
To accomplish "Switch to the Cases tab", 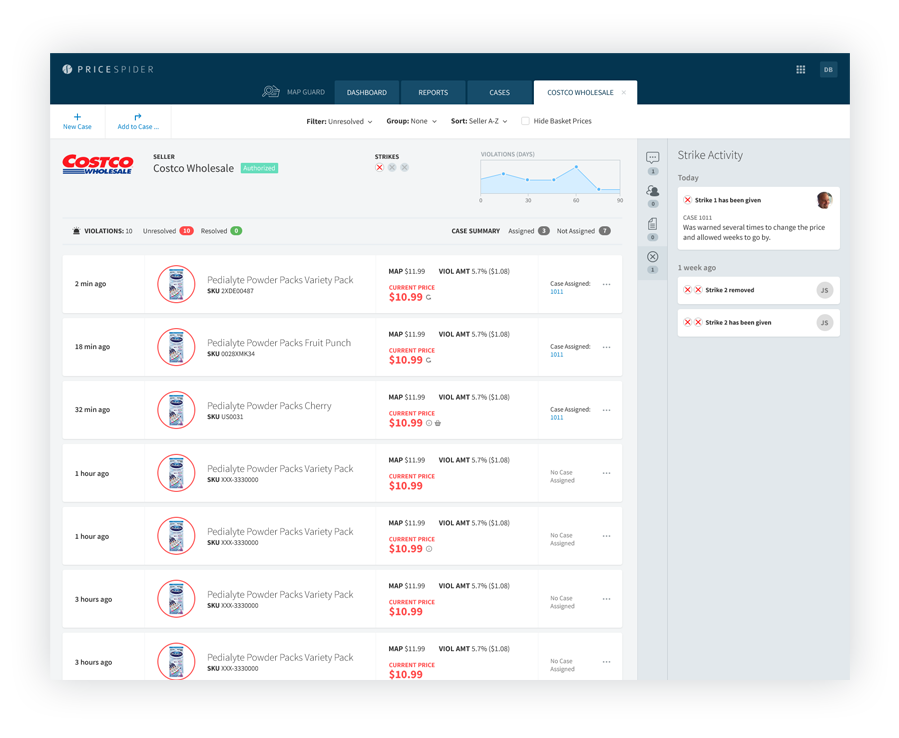I will [x=499, y=92].
